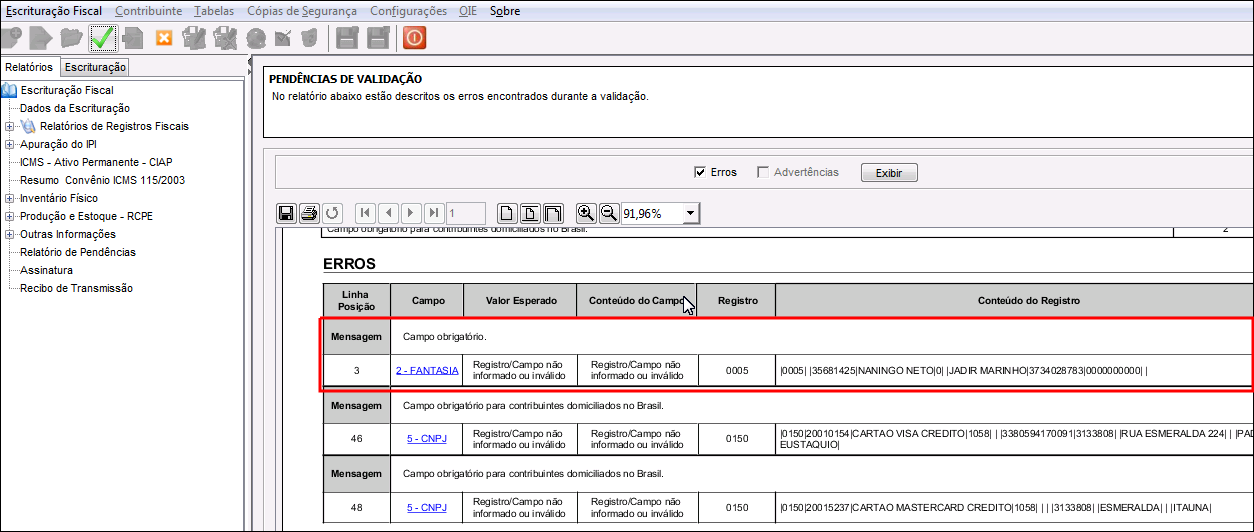Open the Contribuinte menu

coord(148,11)
